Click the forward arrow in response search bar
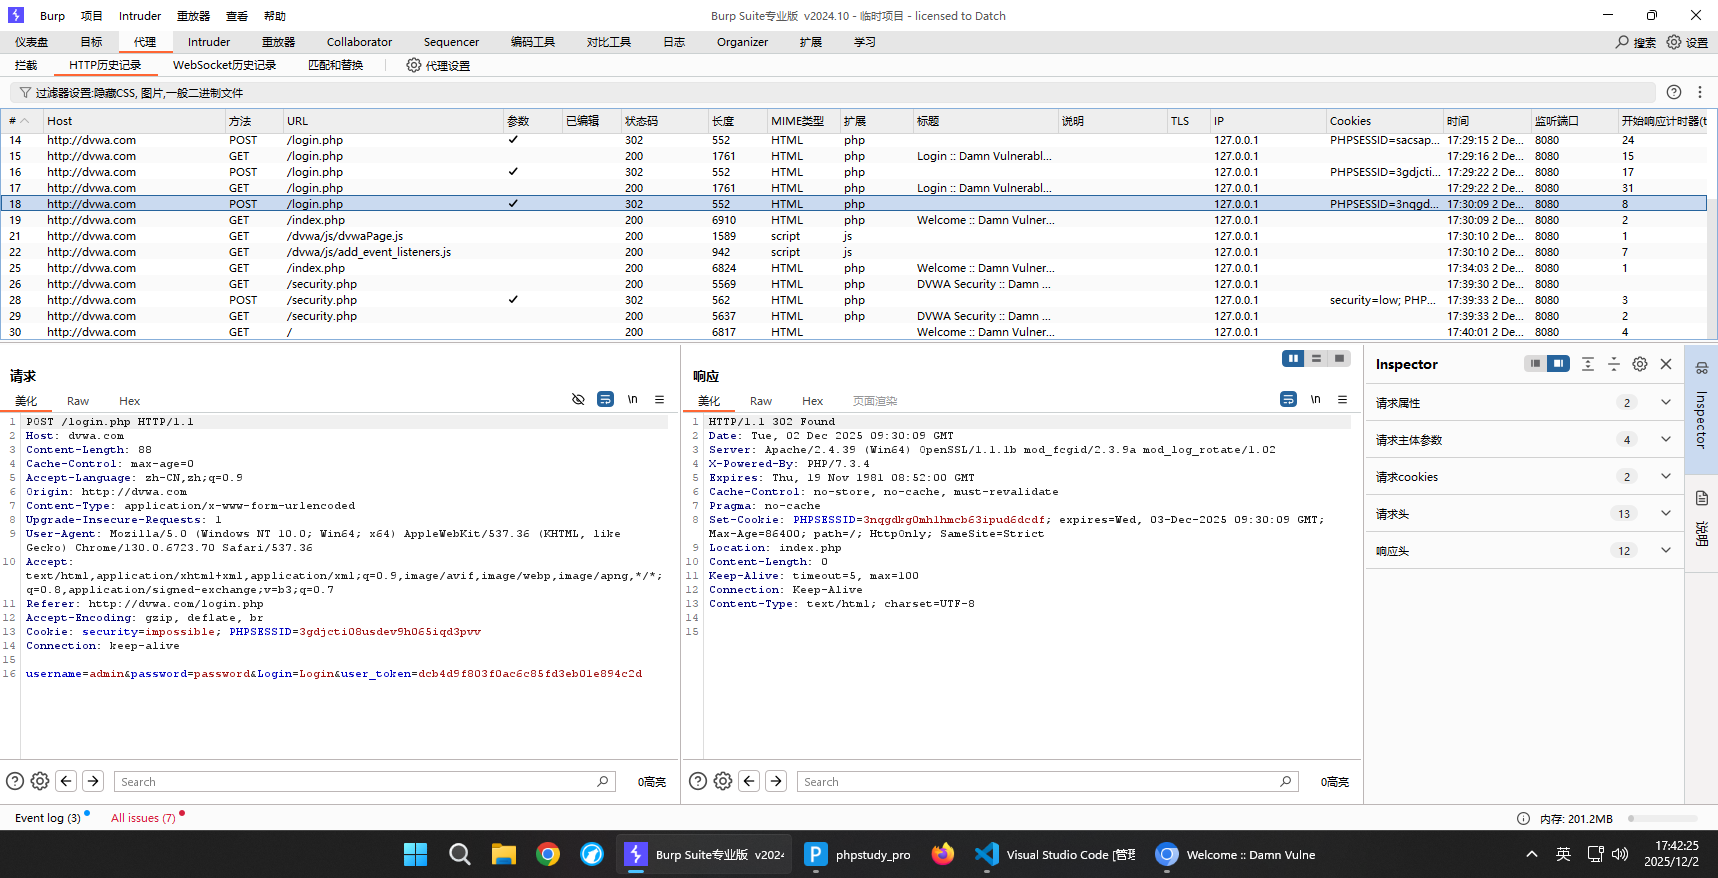The height and width of the screenshot is (878, 1718). [x=776, y=781]
